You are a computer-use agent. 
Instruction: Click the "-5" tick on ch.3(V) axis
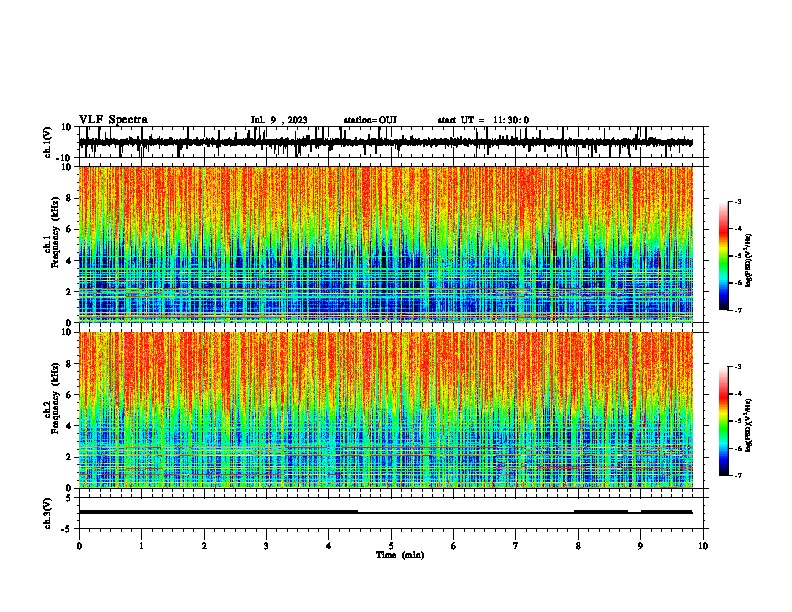click(x=68, y=529)
